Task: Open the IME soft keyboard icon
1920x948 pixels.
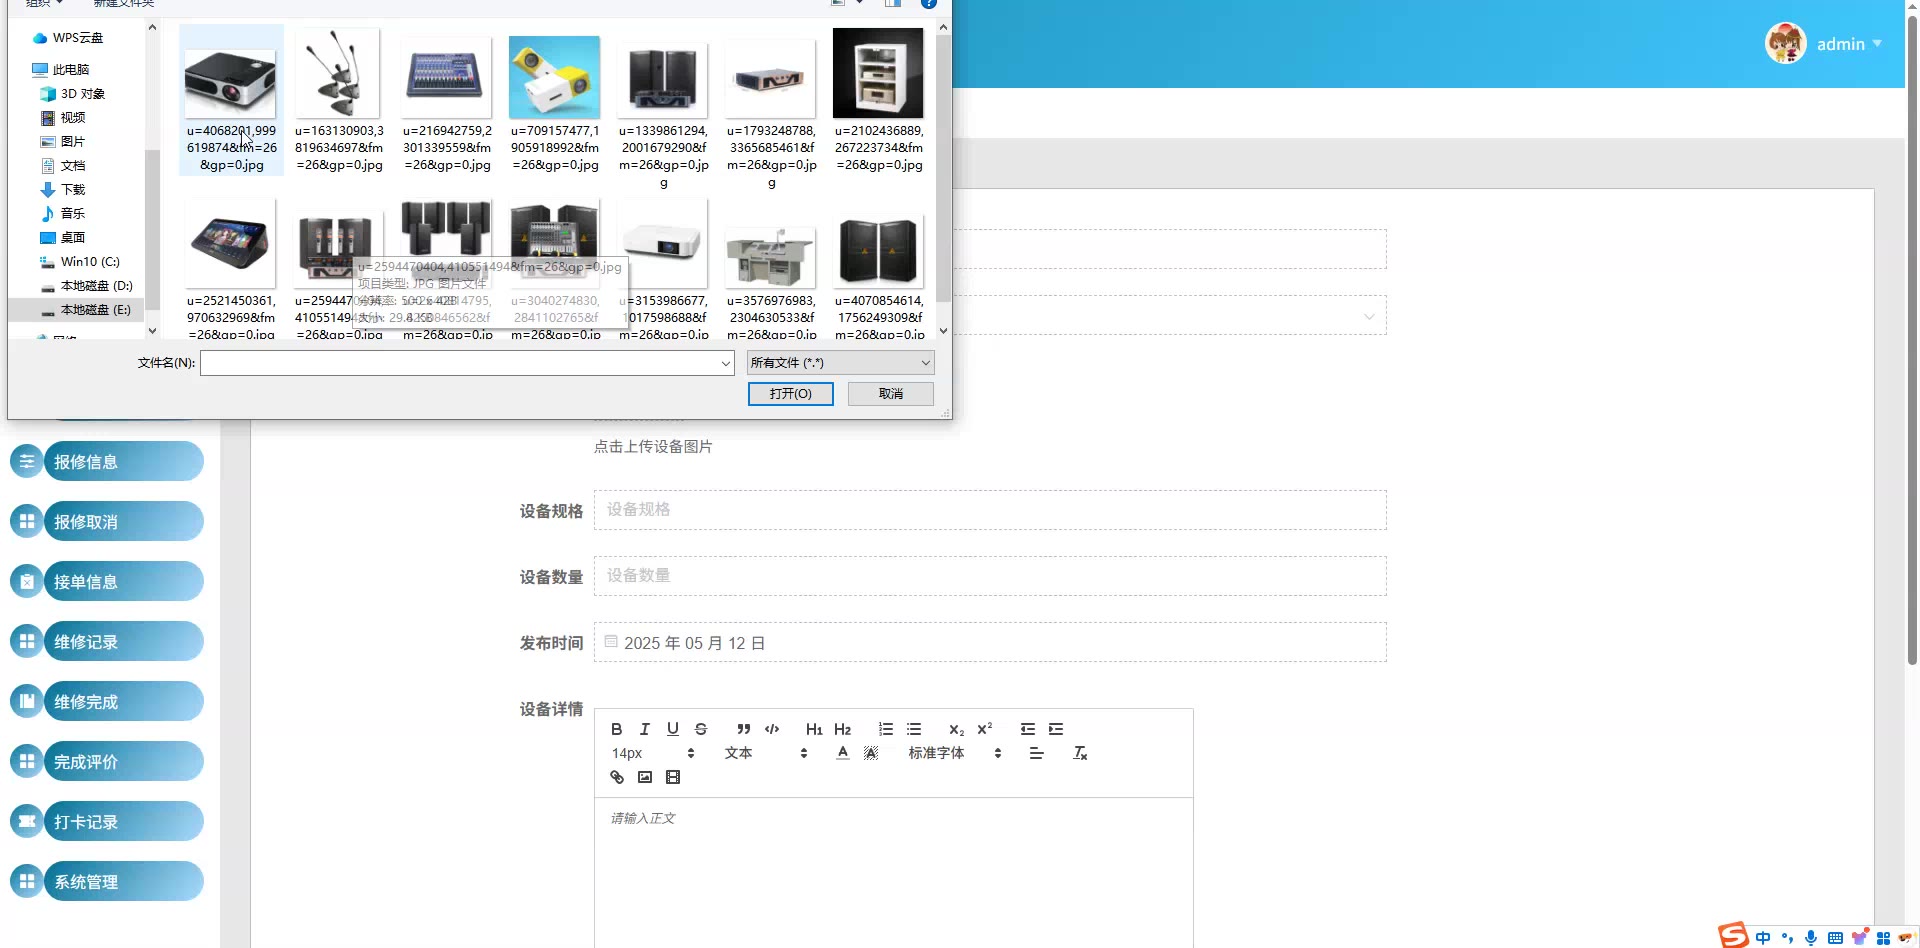Action: (x=1835, y=938)
